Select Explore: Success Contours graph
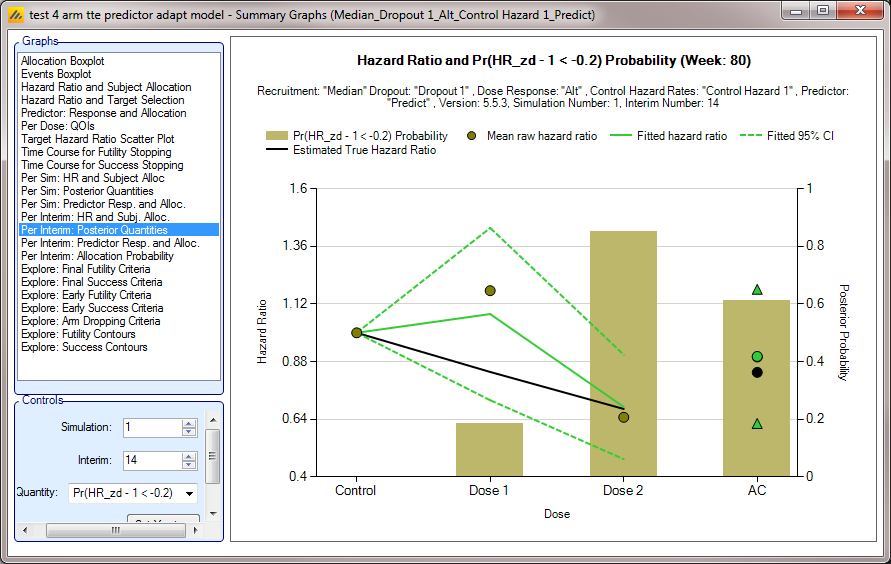 [84, 347]
